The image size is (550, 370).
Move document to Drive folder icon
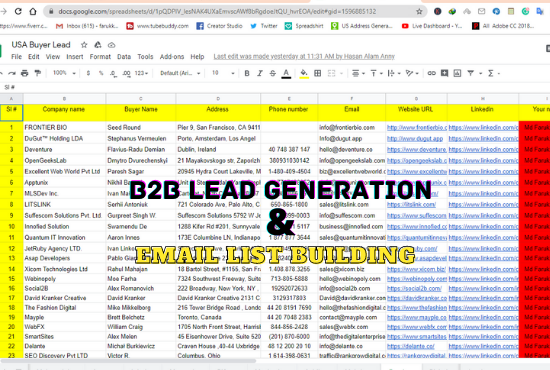(98, 45)
